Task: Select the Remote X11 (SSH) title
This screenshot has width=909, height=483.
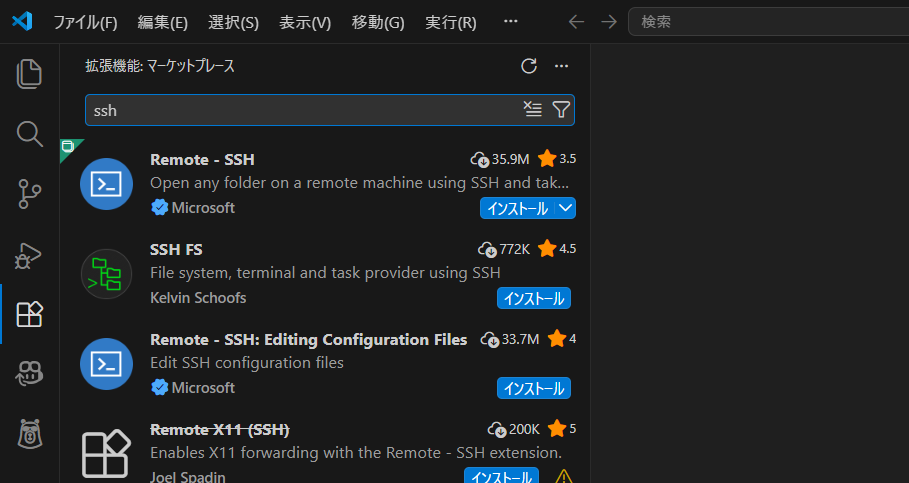Action: coord(220,429)
